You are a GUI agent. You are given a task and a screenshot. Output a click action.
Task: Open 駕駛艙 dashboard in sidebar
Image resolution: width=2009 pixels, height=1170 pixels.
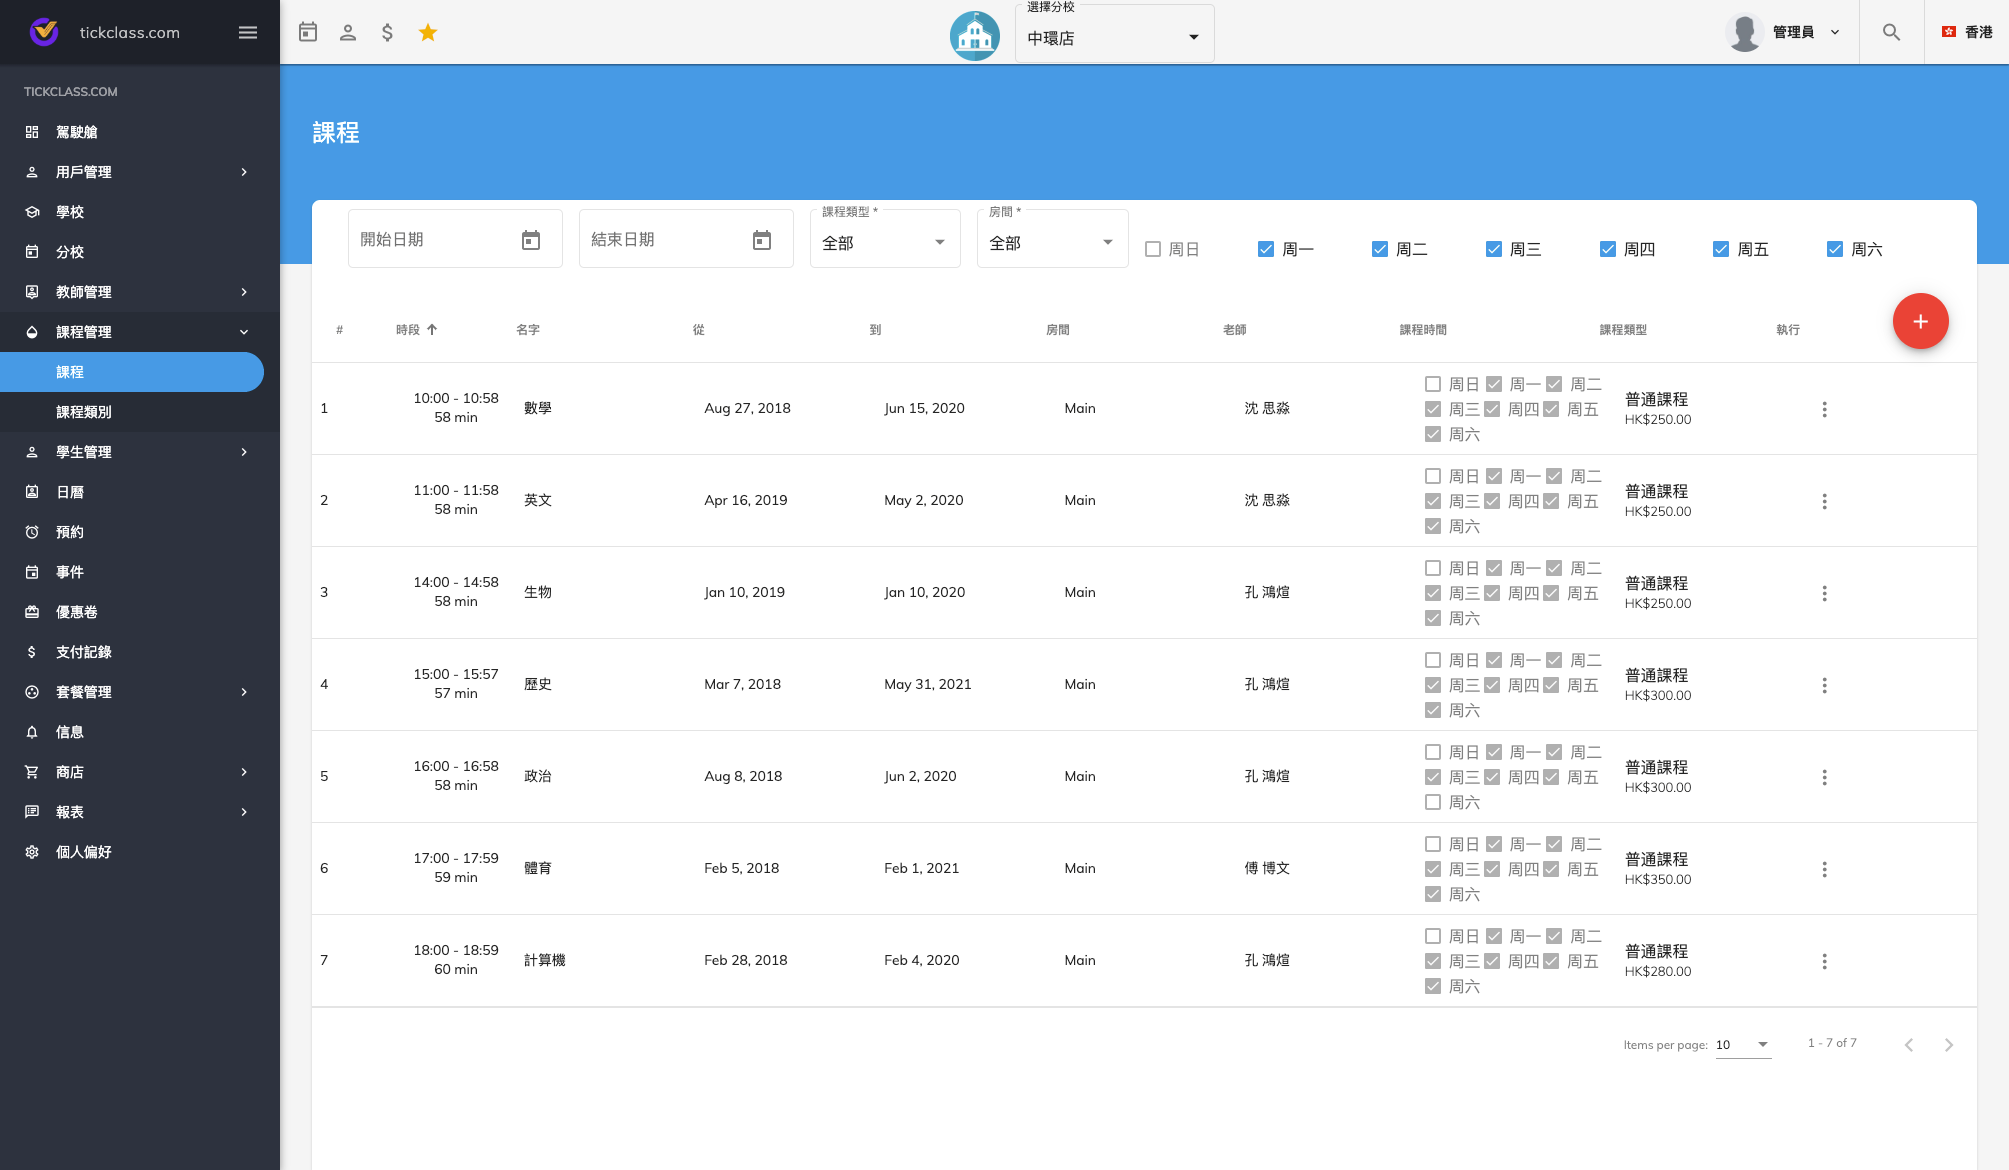click(x=140, y=132)
